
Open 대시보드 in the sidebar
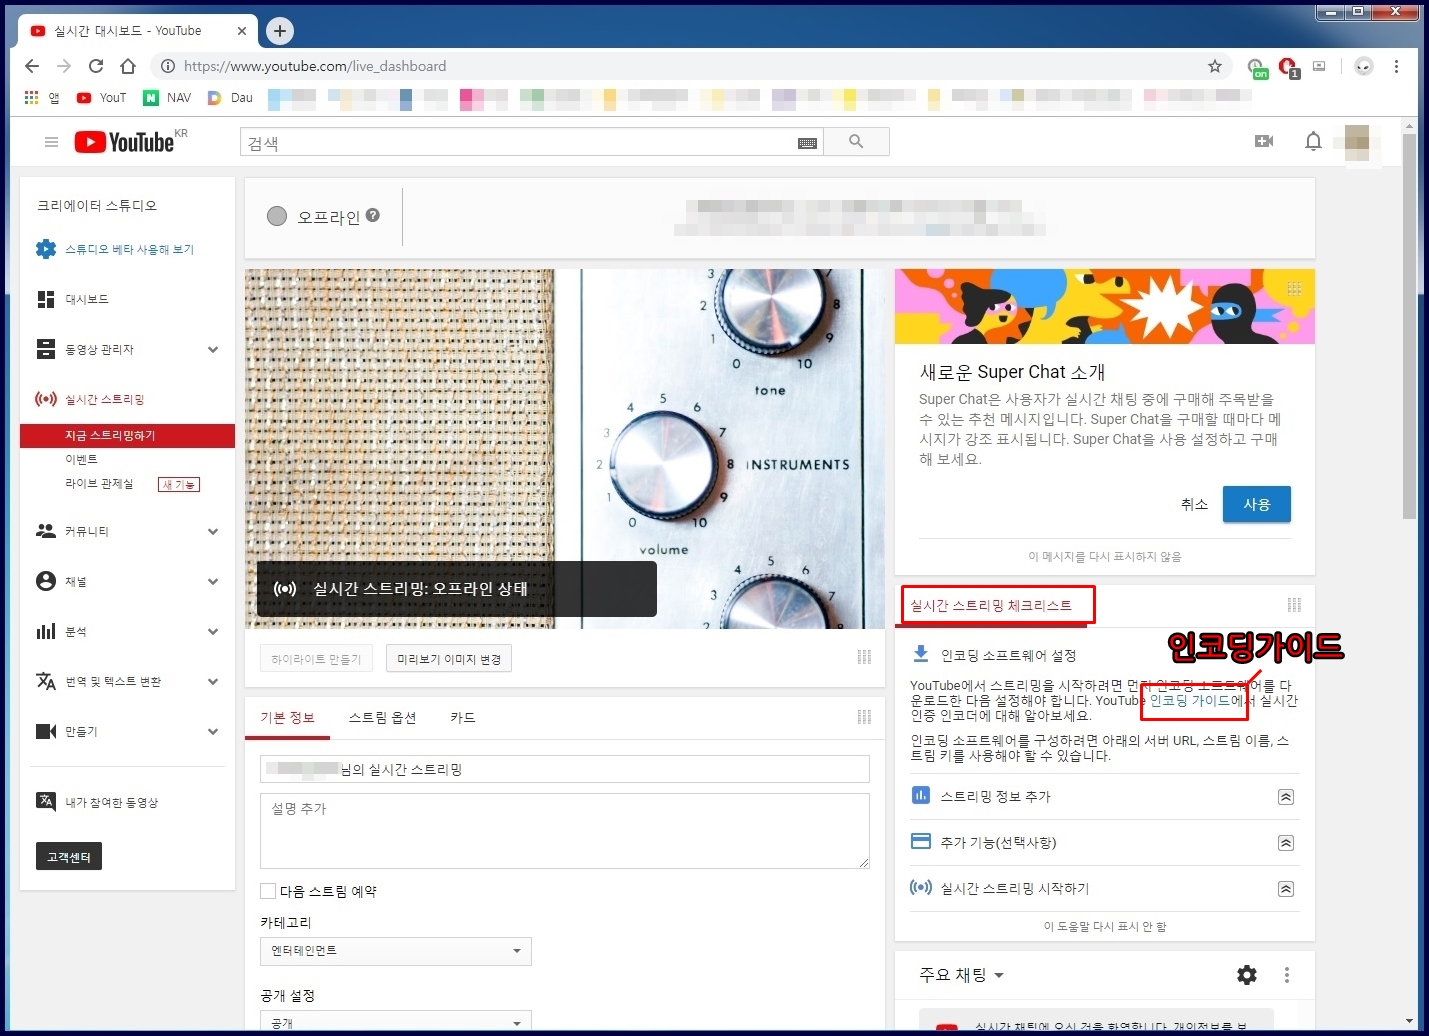click(86, 299)
